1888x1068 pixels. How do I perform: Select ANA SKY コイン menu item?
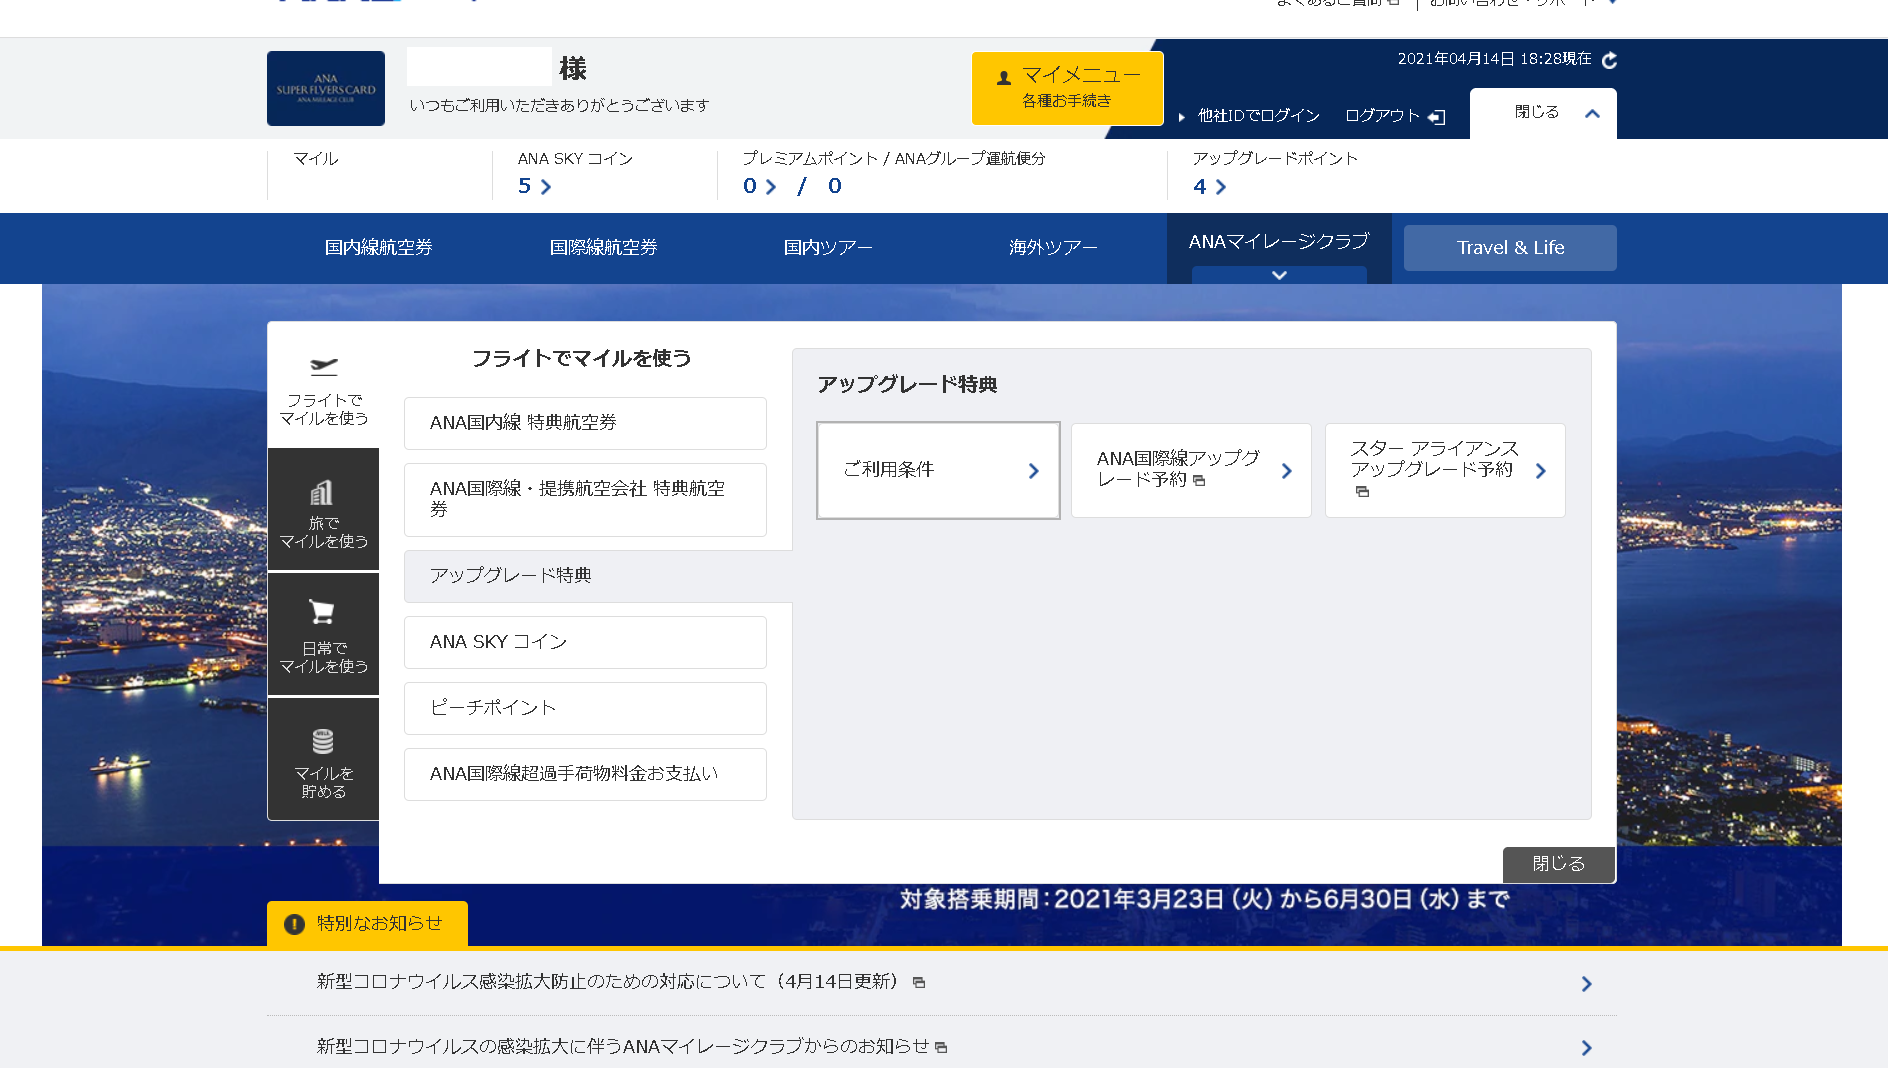point(585,642)
